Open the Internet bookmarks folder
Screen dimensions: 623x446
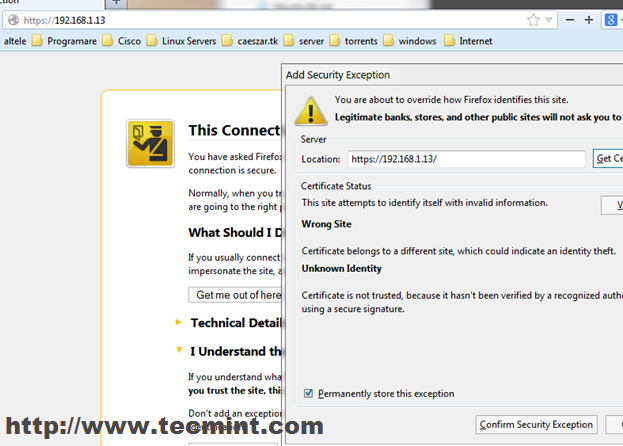[x=468, y=41]
